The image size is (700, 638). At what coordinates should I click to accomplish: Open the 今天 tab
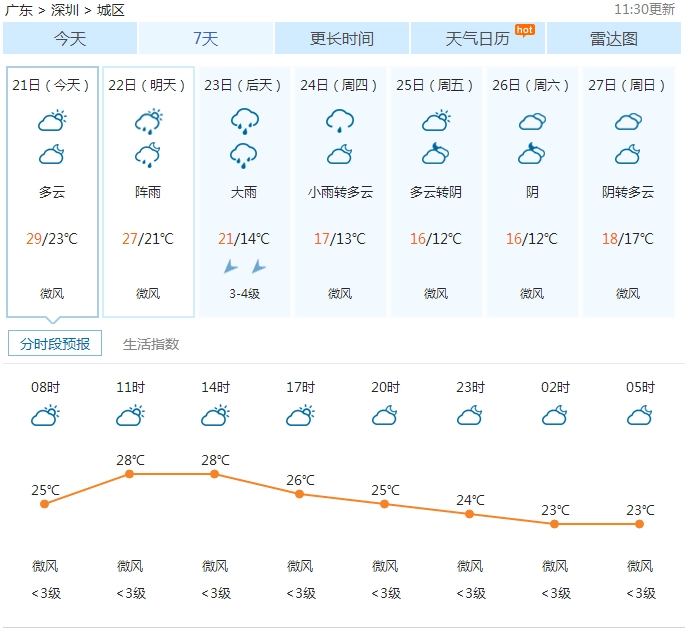70,38
